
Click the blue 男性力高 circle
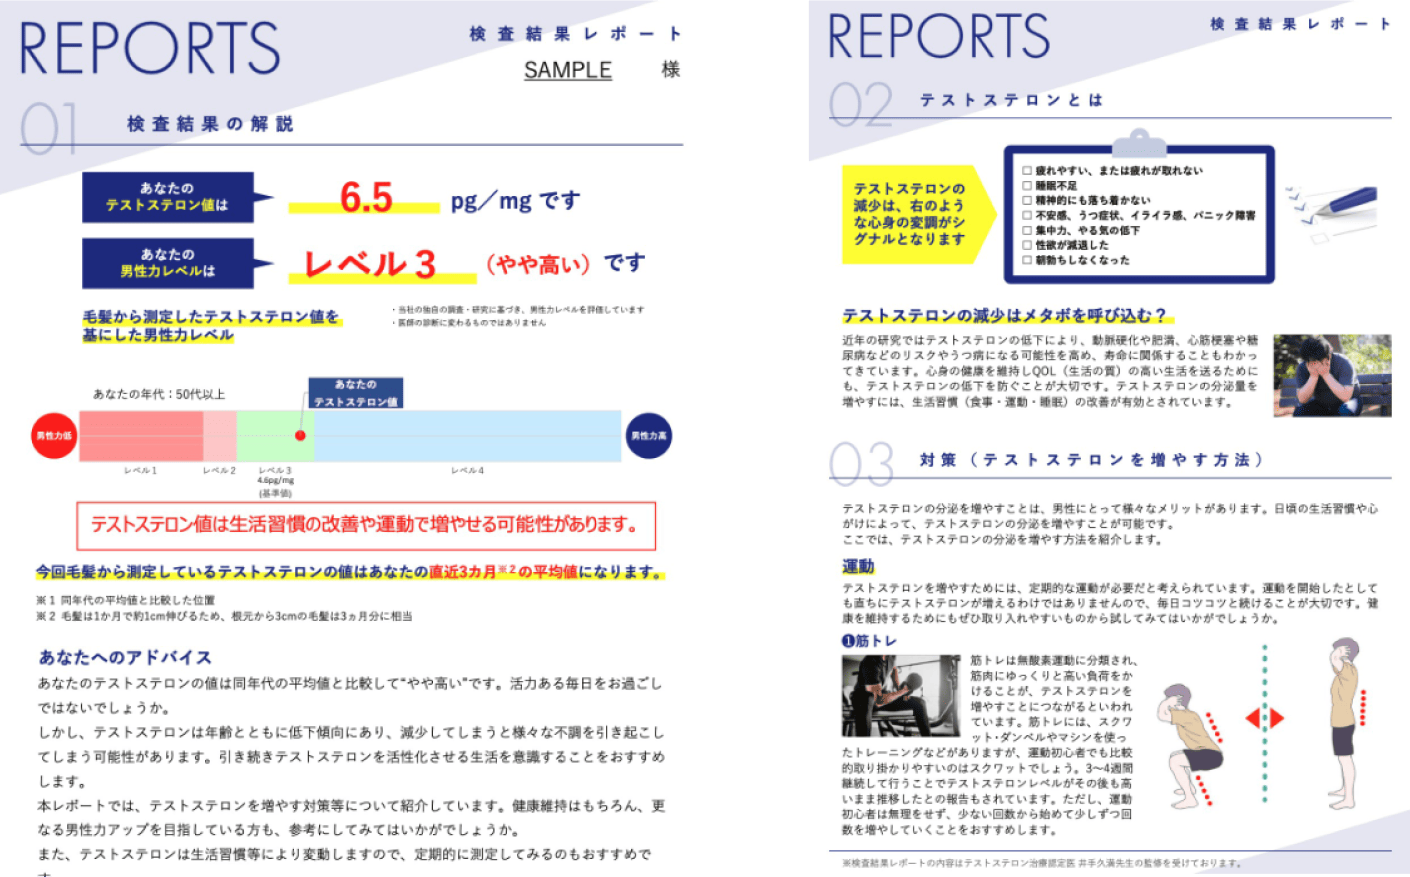pyautogui.click(x=649, y=436)
